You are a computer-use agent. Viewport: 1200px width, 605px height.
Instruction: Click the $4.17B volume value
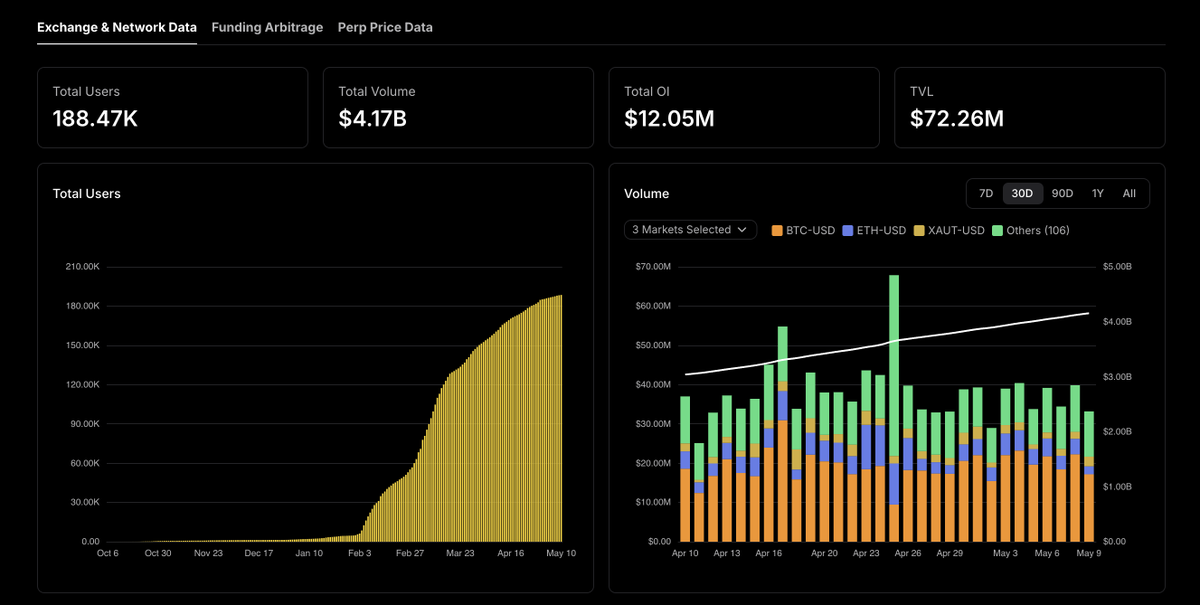coord(372,119)
